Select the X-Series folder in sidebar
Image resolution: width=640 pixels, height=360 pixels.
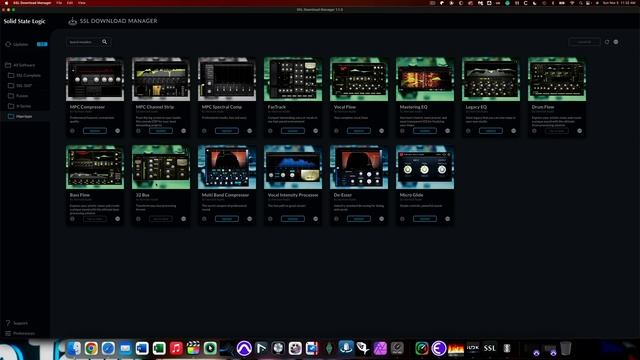tap(24, 106)
